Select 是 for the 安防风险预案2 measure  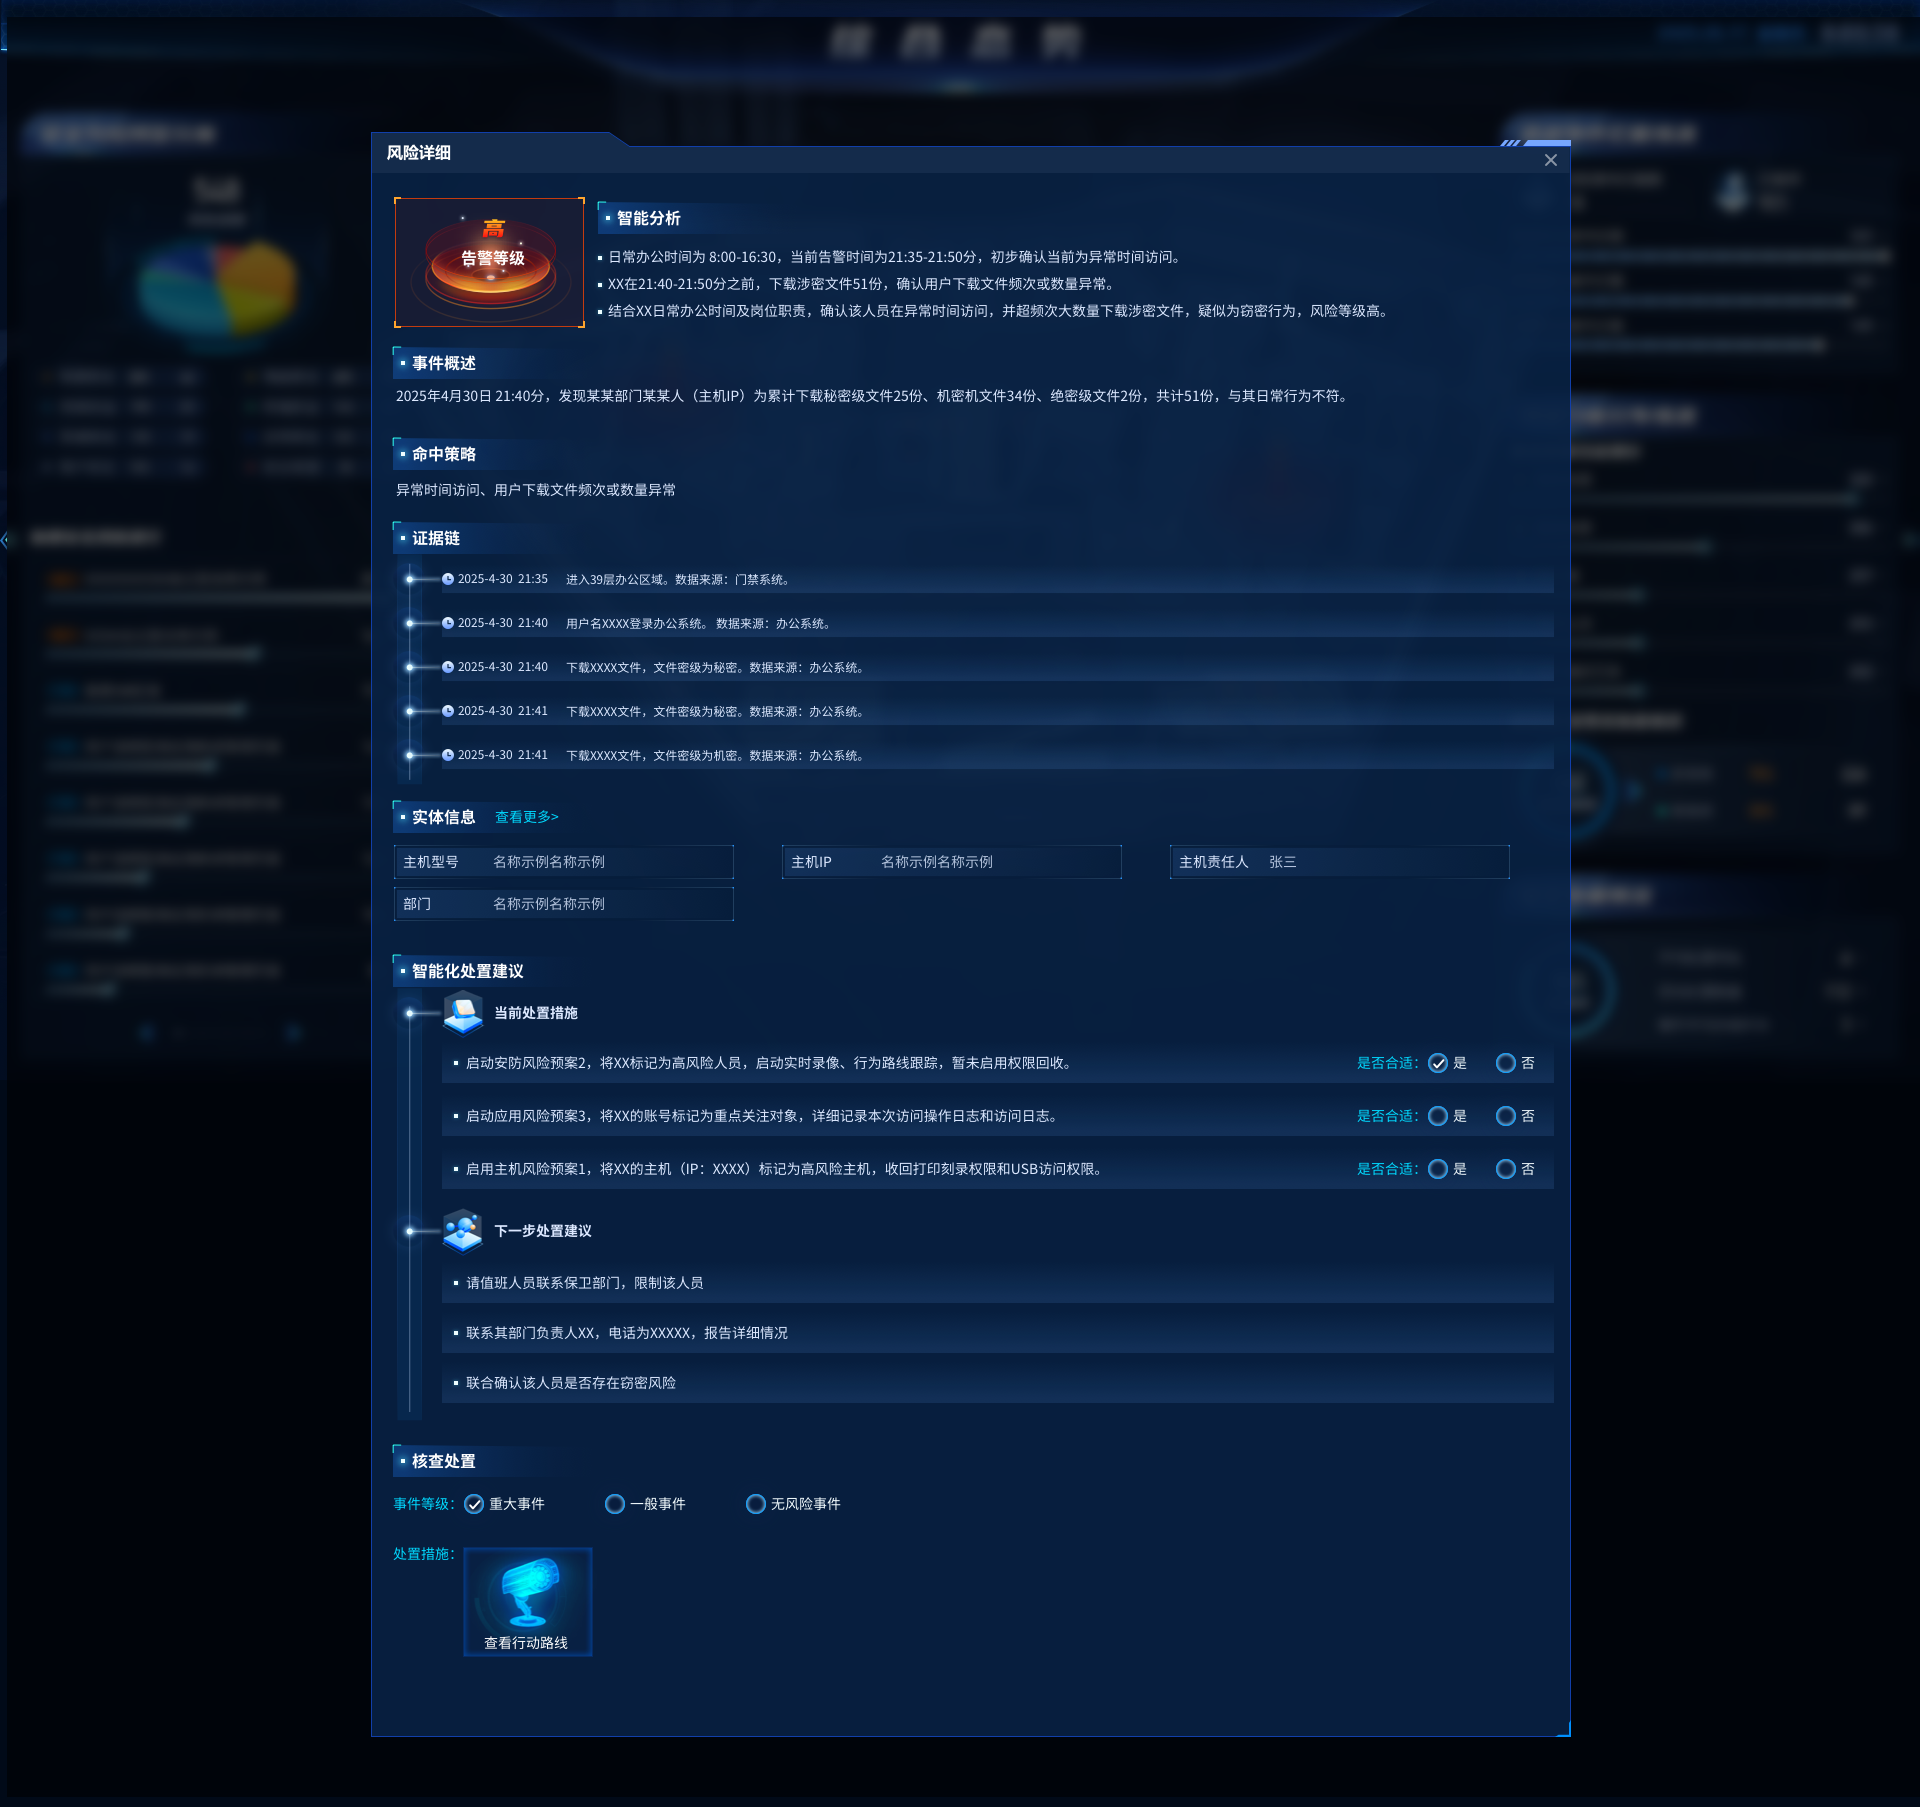coord(1438,1063)
